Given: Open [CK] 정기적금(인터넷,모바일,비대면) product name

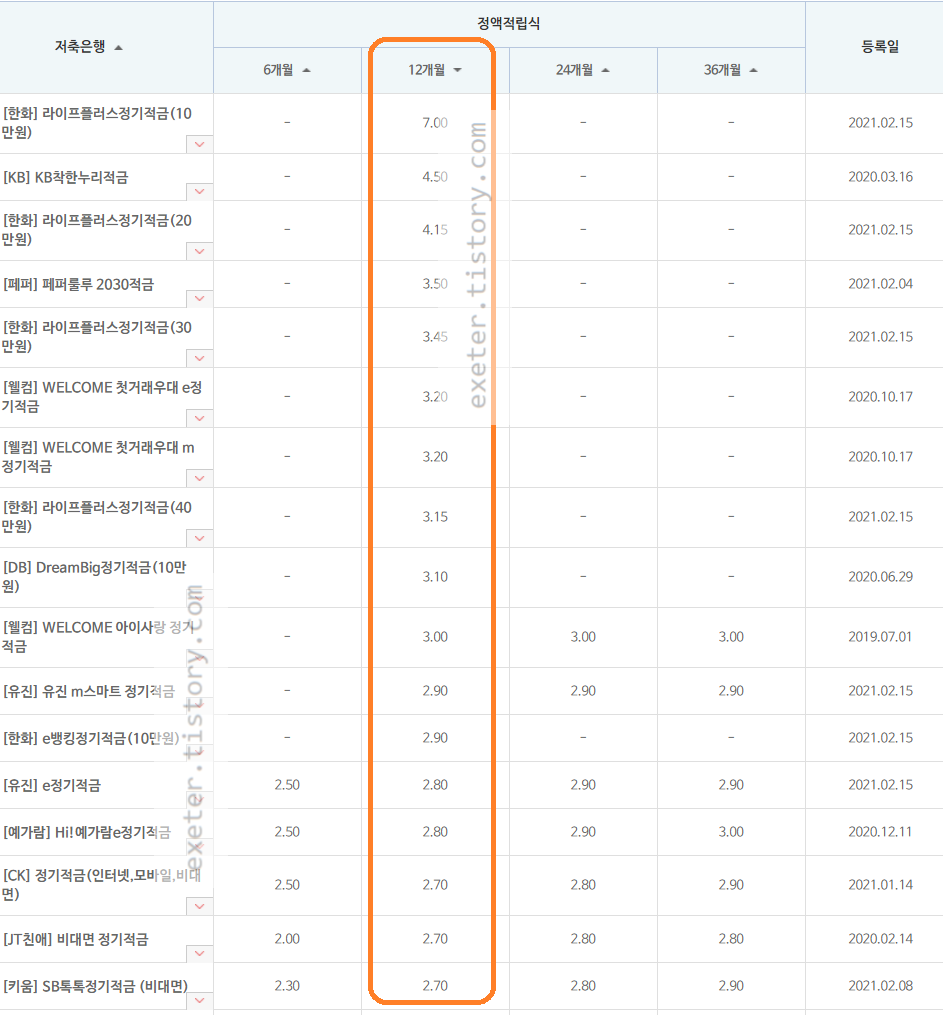Looking at the screenshot, I should [x=102, y=884].
